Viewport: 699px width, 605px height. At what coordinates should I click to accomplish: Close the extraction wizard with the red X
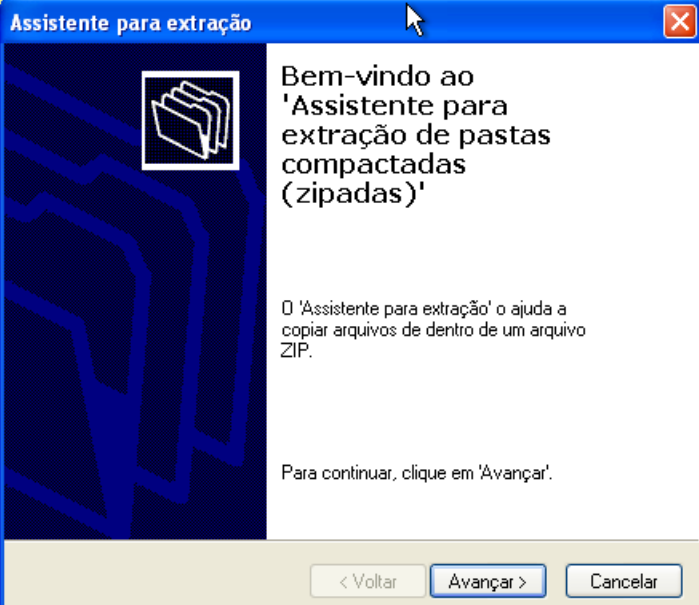[x=679, y=21]
